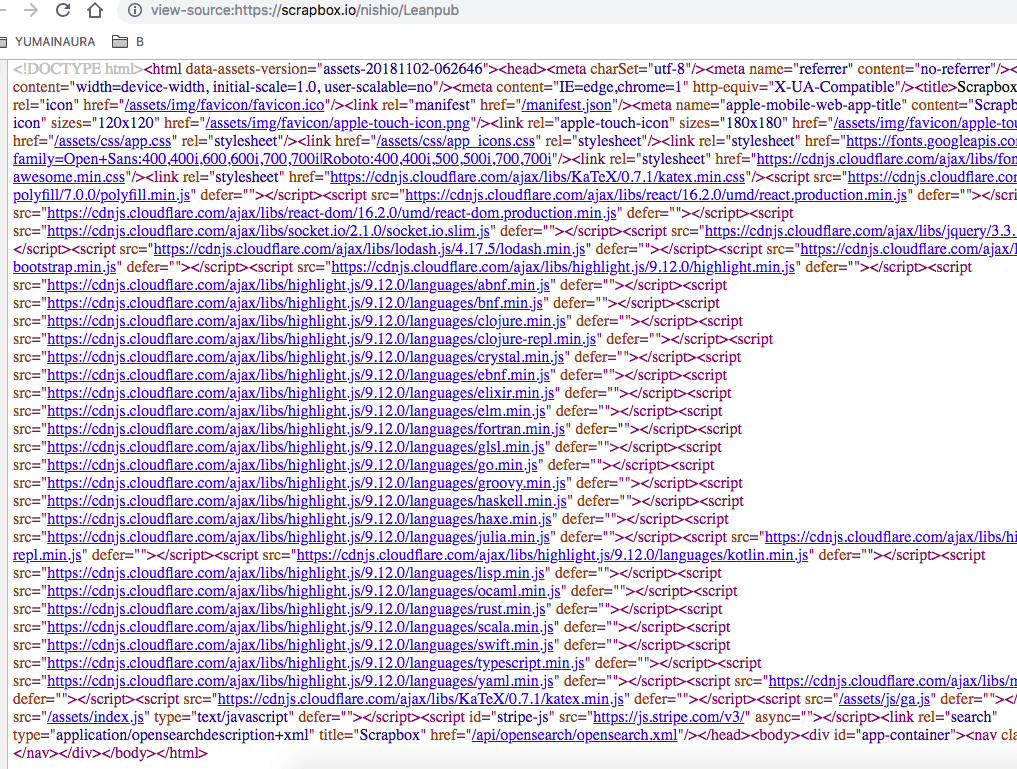Open the /assets/css/app_icons.css link
The height and width of the screenshot is (769, 1017).
point(456,141)
